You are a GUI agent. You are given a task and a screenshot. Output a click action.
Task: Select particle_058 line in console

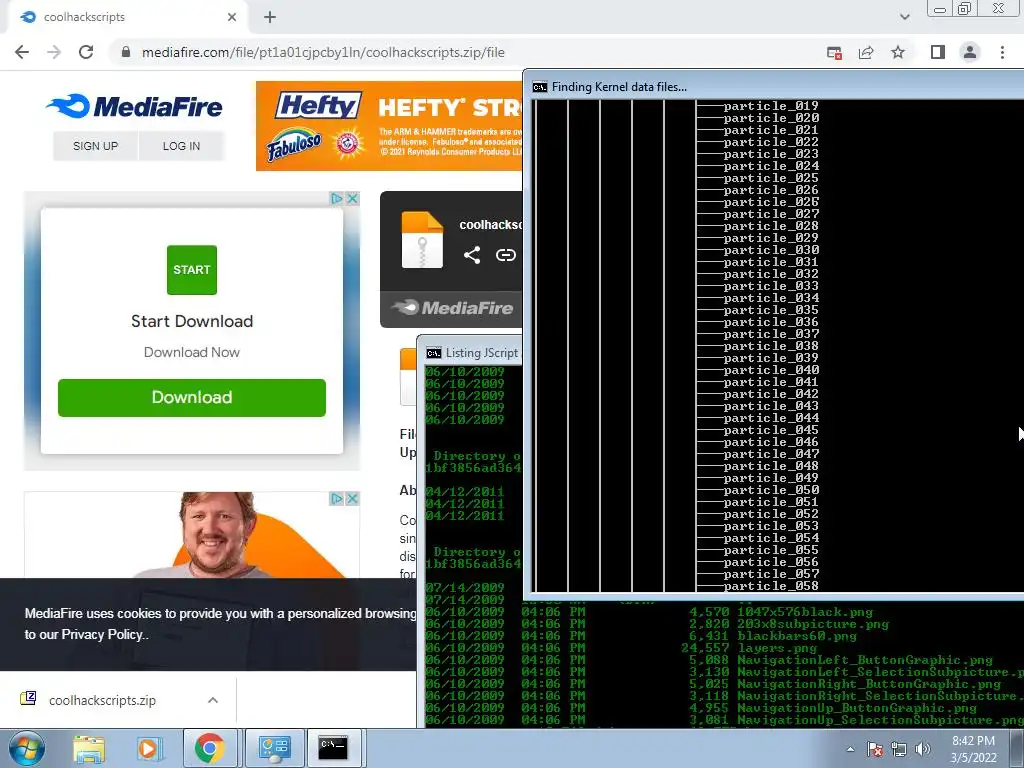(x=771, y=586)
